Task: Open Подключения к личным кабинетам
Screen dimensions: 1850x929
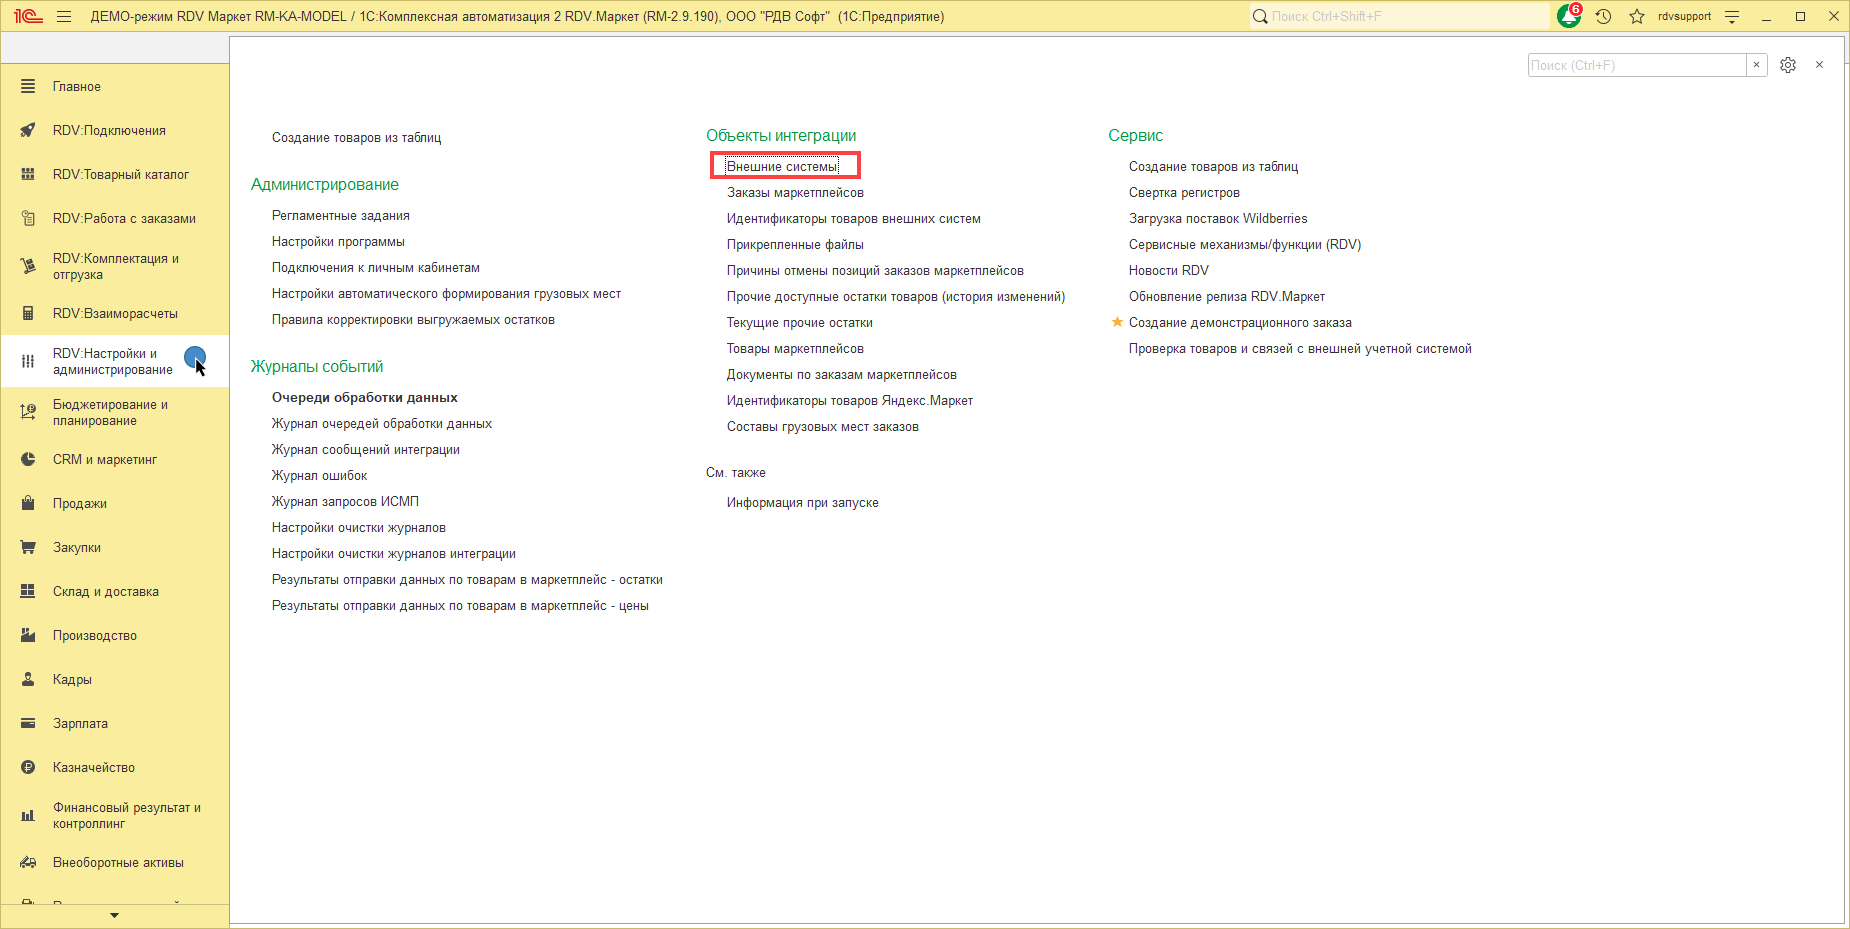Action: pyautogui.click(x=376, y=267)
